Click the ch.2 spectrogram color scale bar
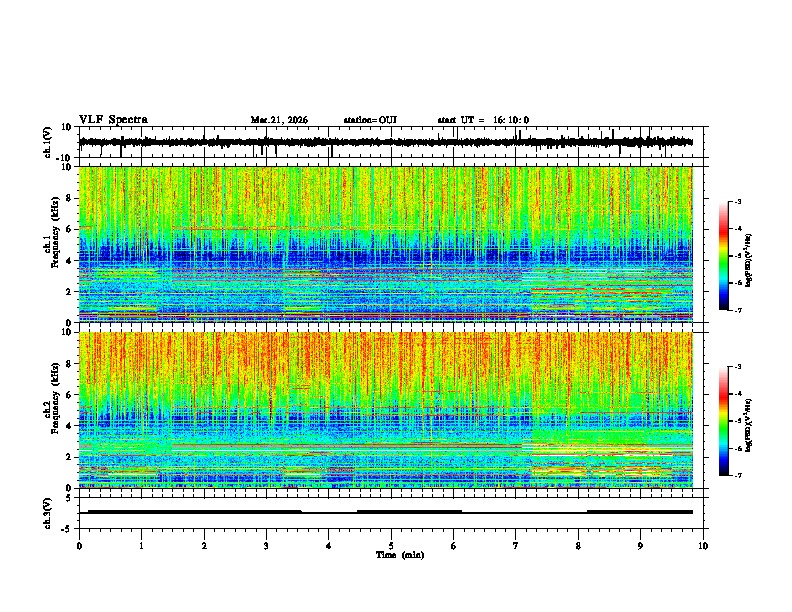 tap(724, 421)
